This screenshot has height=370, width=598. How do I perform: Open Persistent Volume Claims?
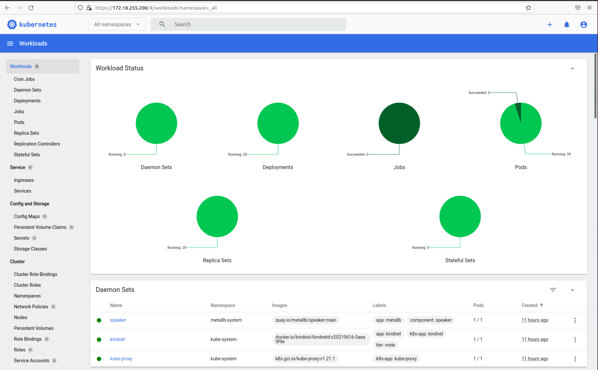40,227
